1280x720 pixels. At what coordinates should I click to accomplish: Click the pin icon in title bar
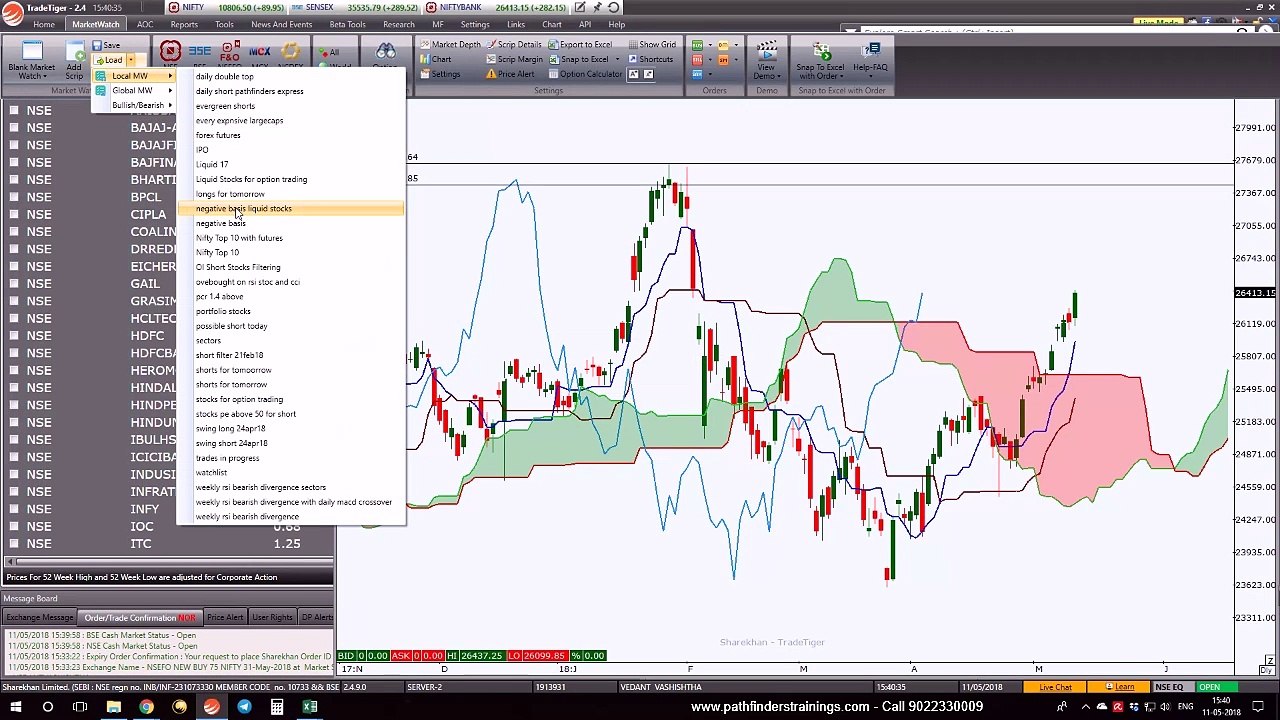[x=596, y=7]
